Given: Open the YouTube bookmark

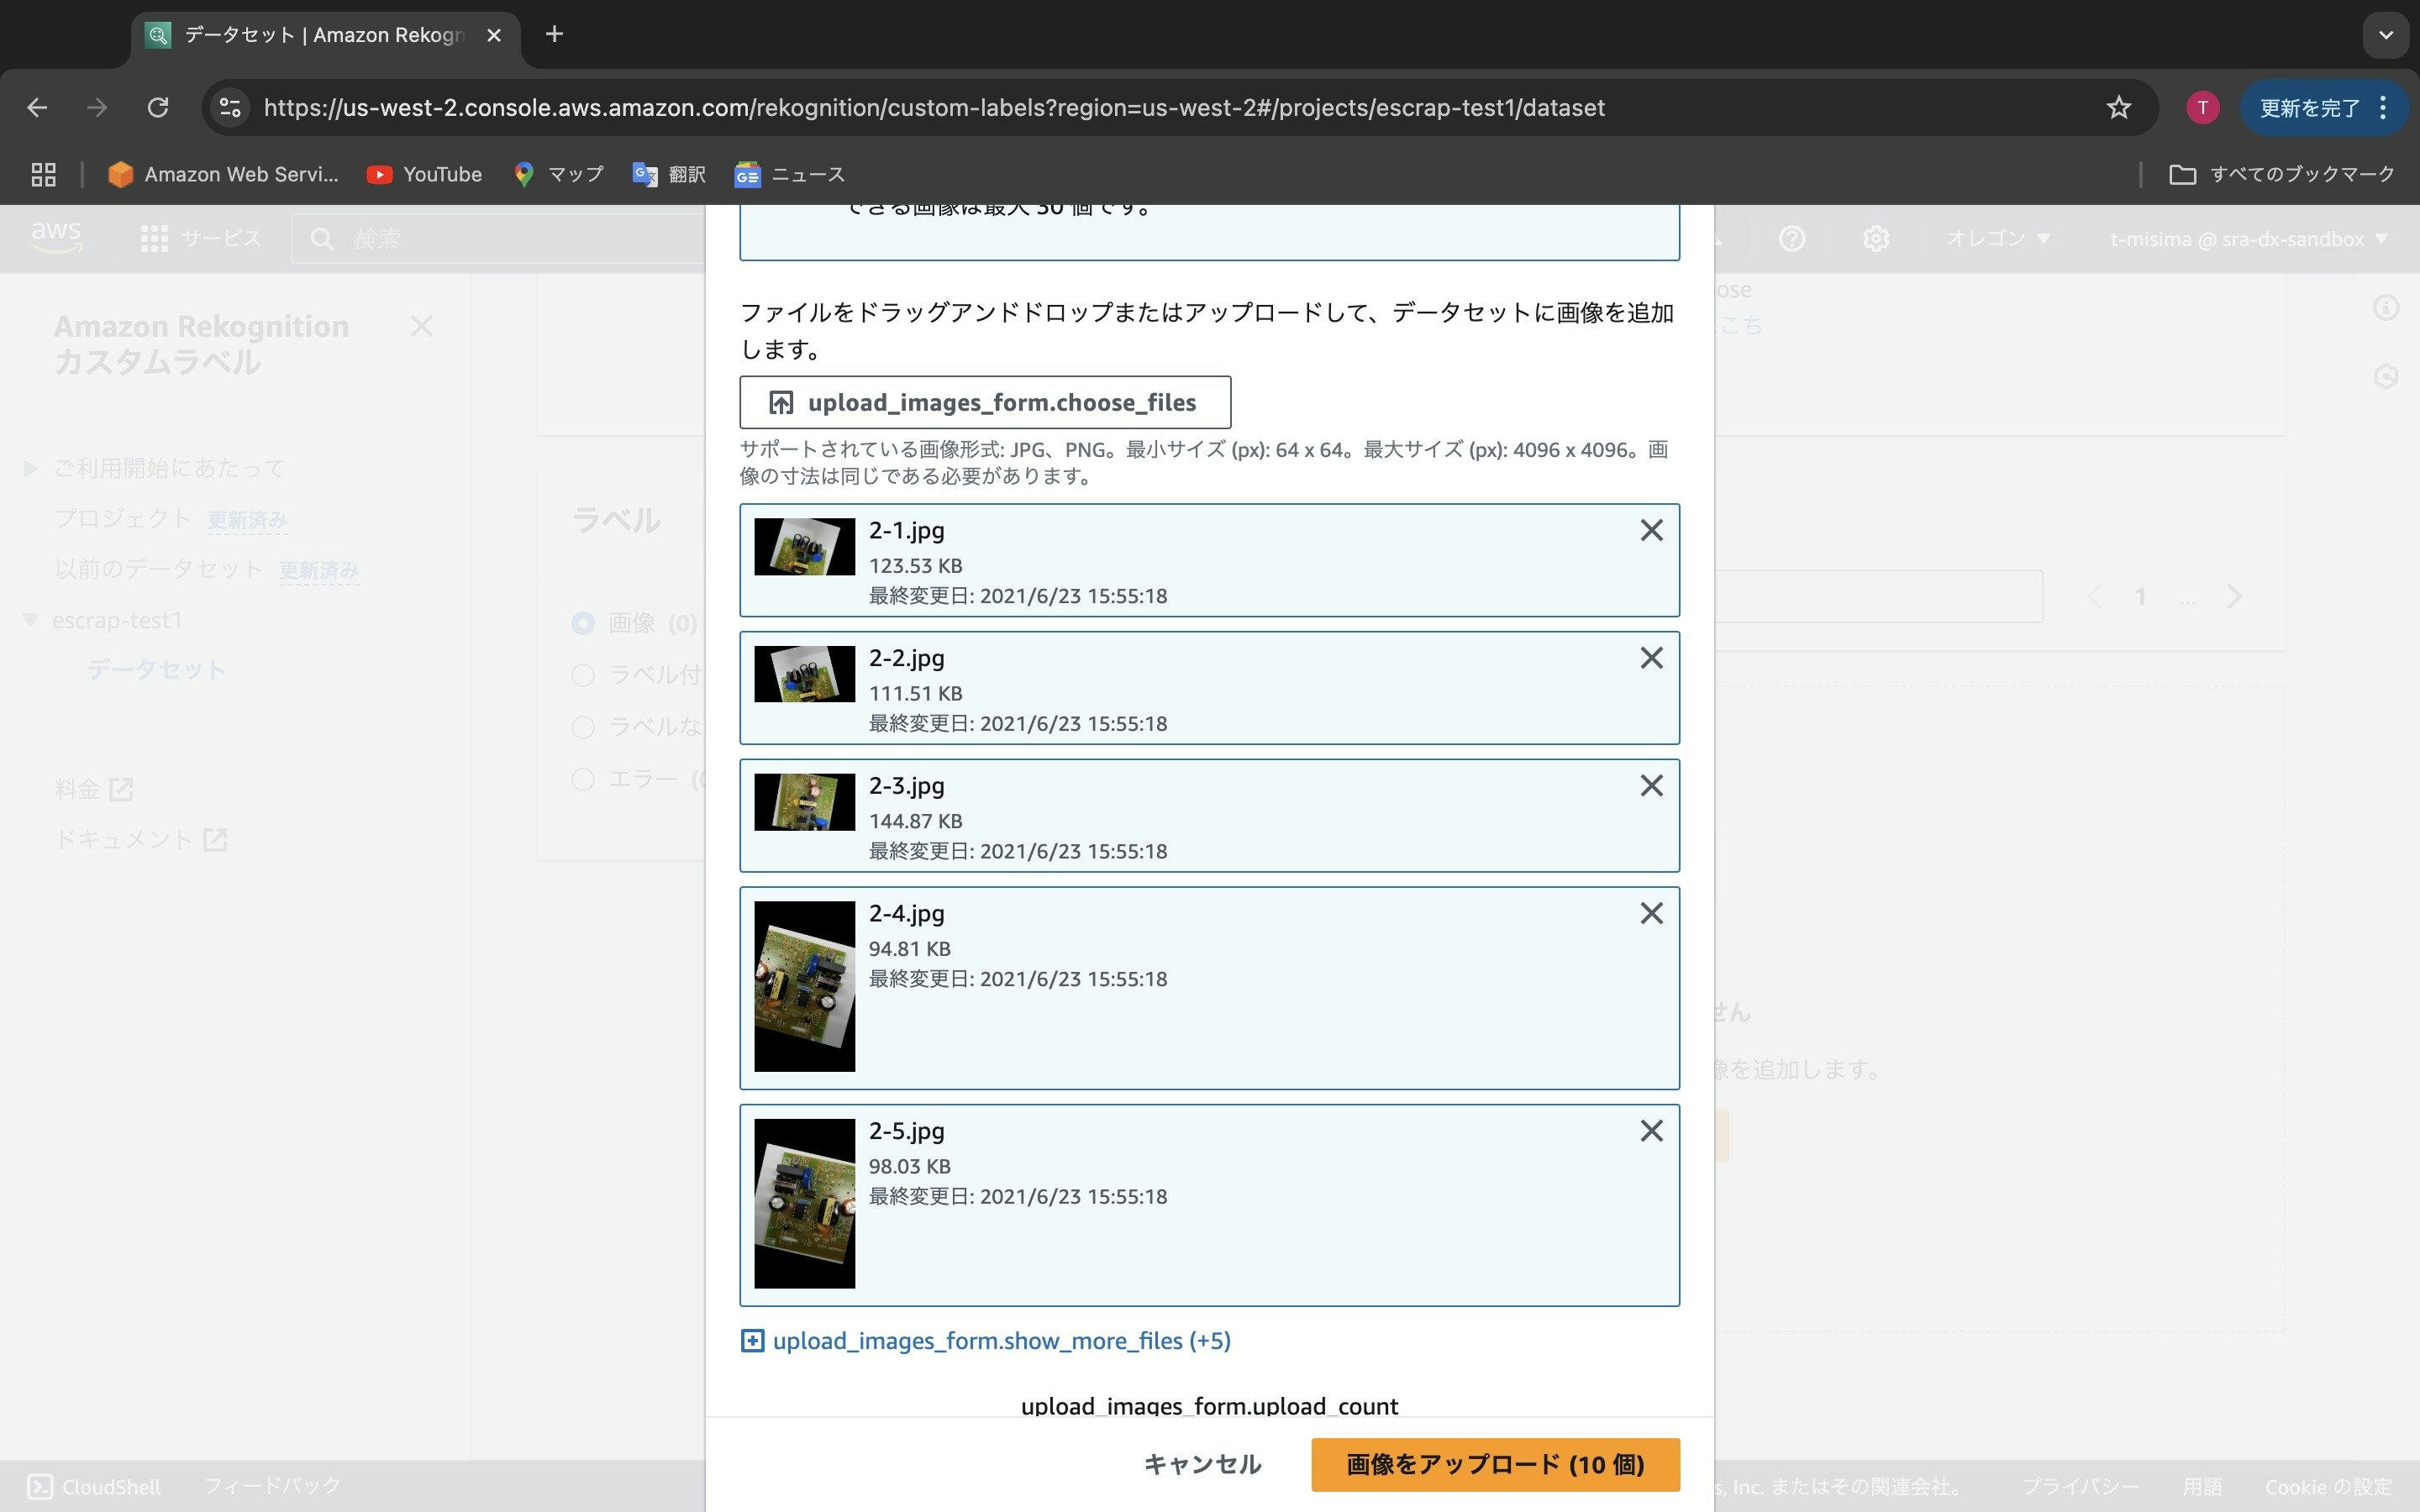Looking at the screenshot, I should [x=424, y=173].
